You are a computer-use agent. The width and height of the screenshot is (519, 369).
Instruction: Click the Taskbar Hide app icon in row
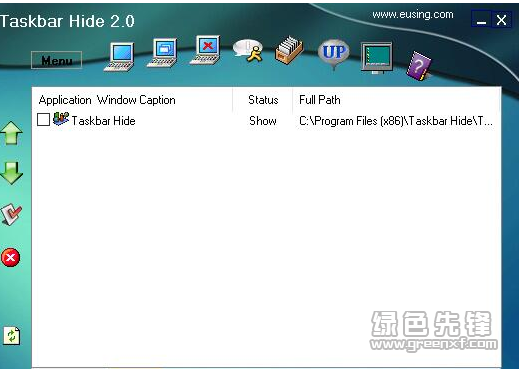pyautogui.click(x=61, y=119)
